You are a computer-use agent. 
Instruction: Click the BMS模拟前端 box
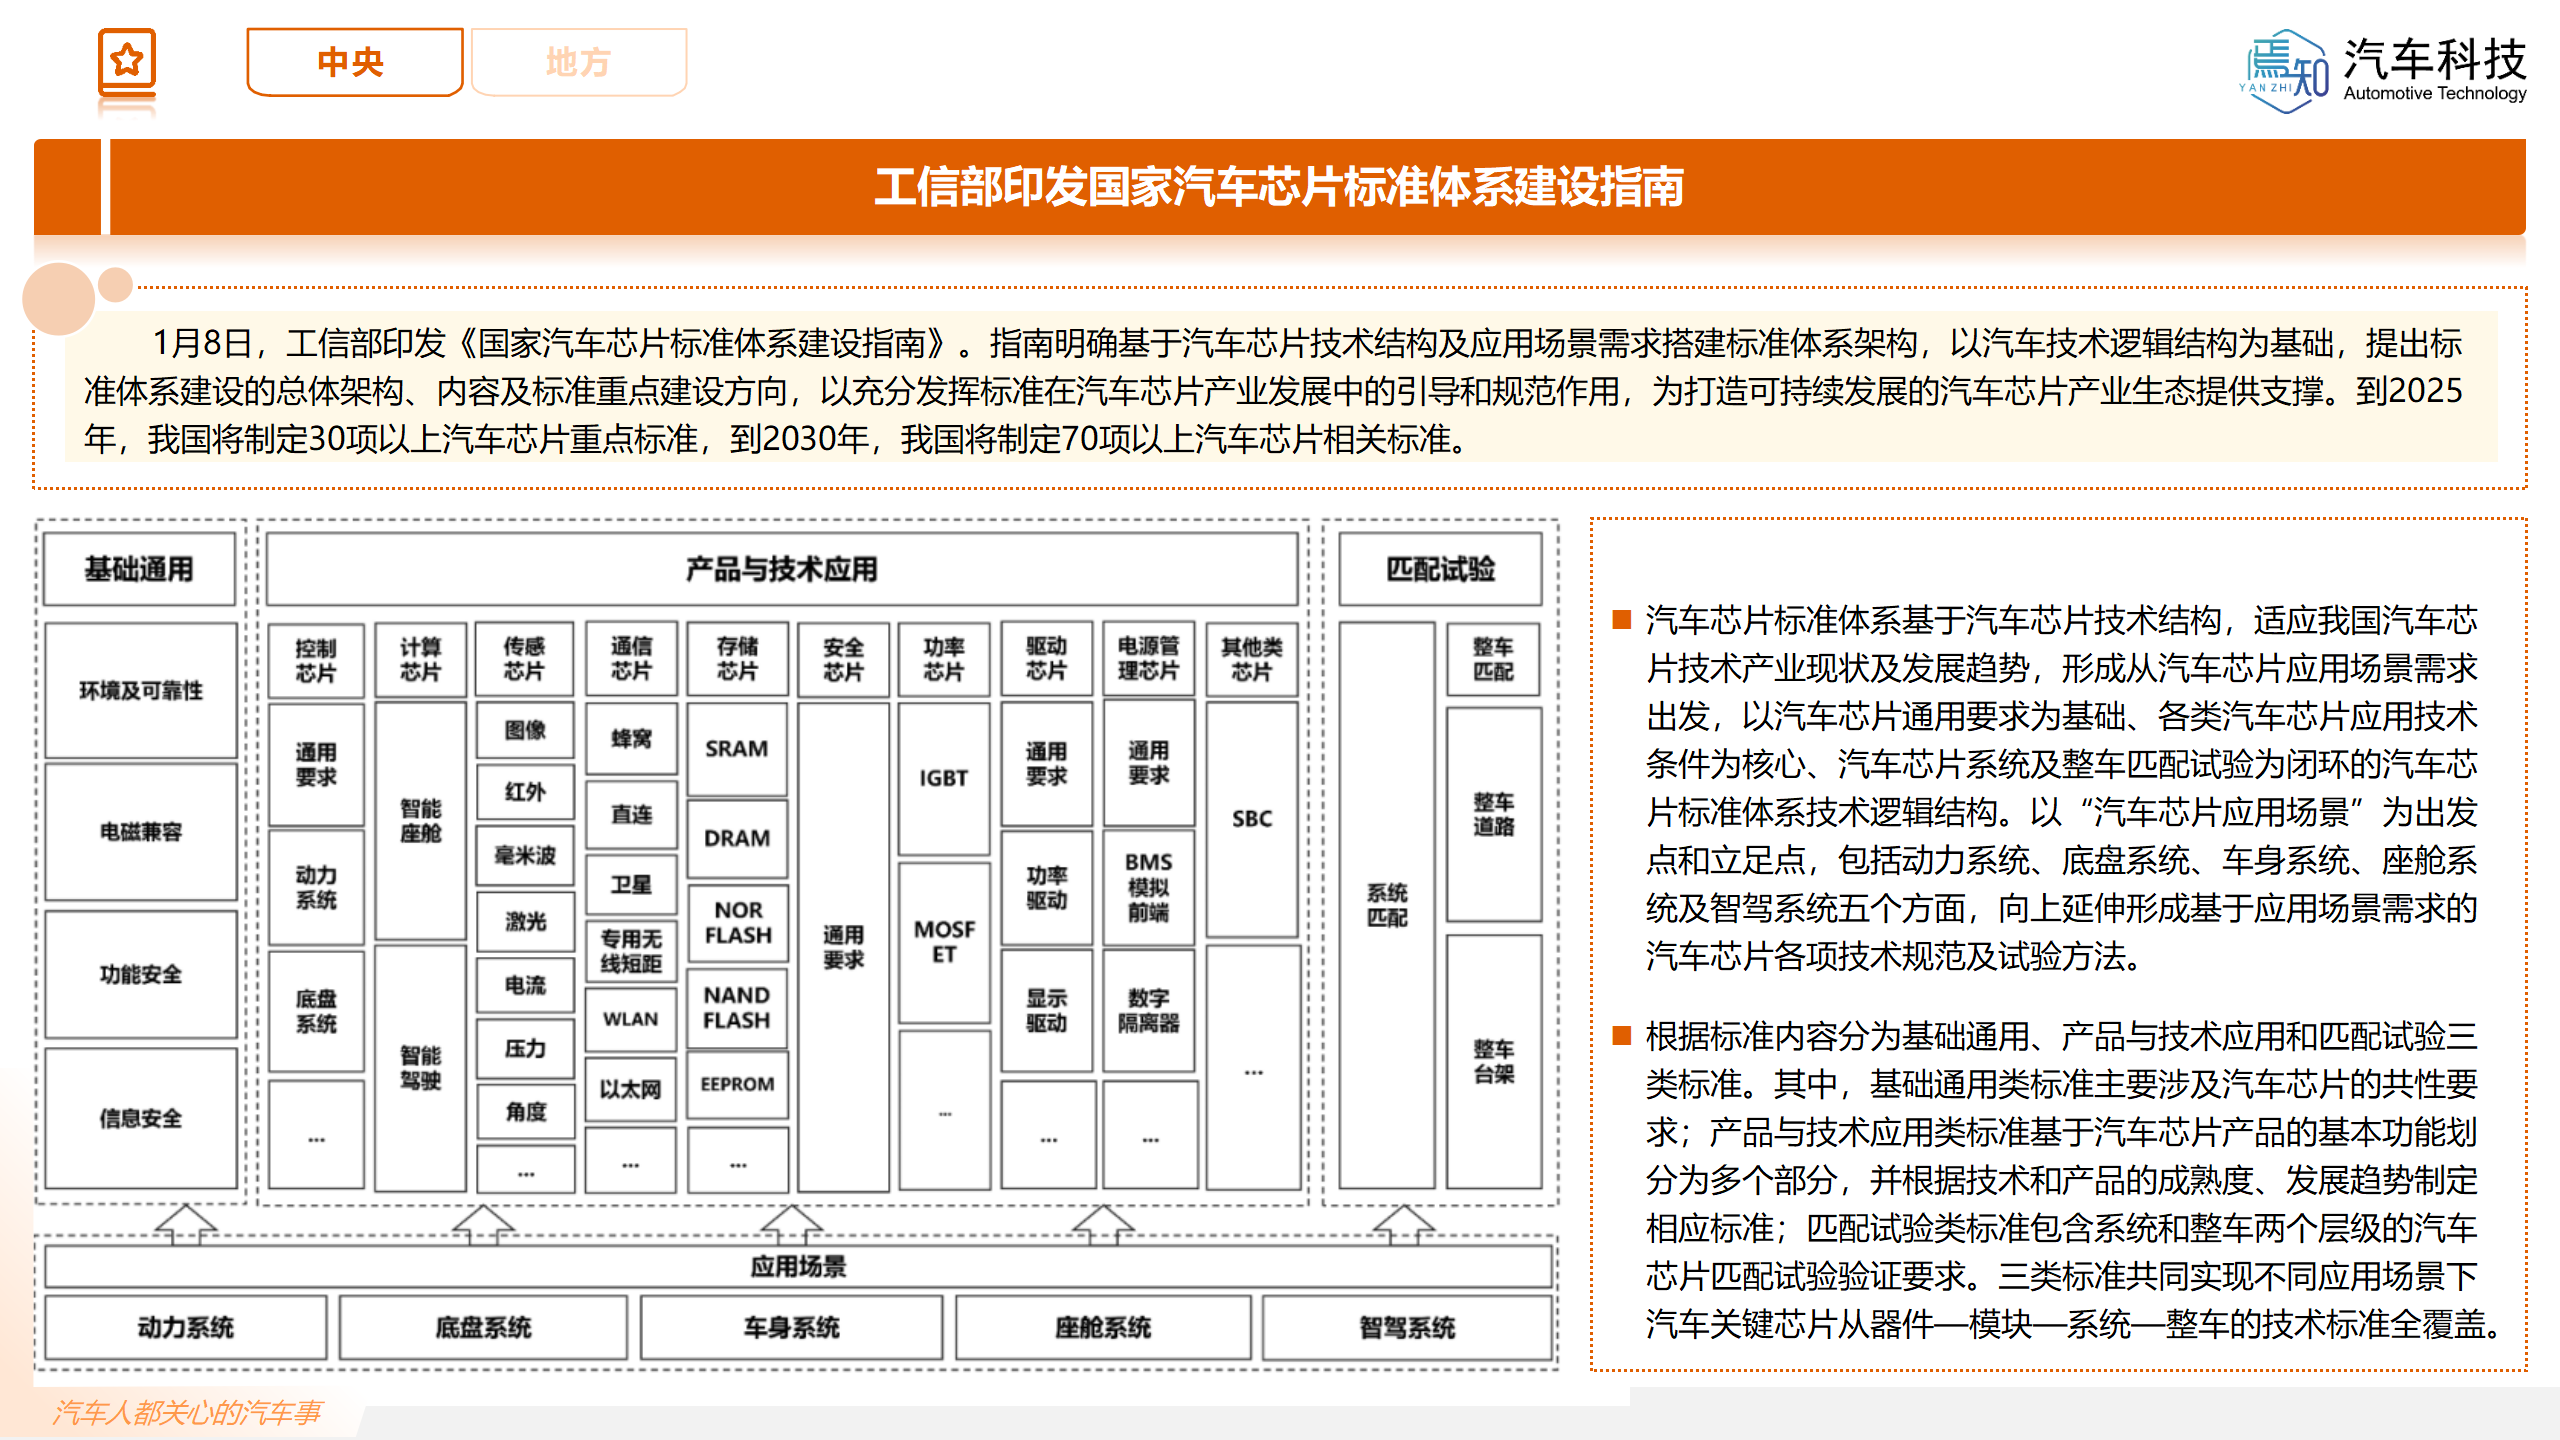click(x=1149, y=887)
